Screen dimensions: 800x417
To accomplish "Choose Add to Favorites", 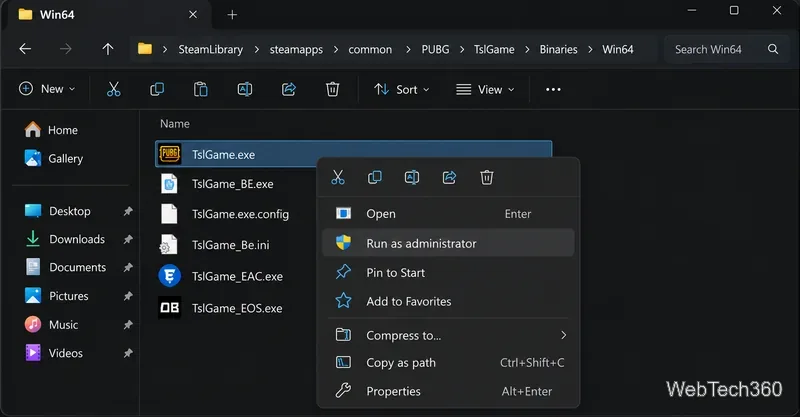I will [x=448, y=301].
